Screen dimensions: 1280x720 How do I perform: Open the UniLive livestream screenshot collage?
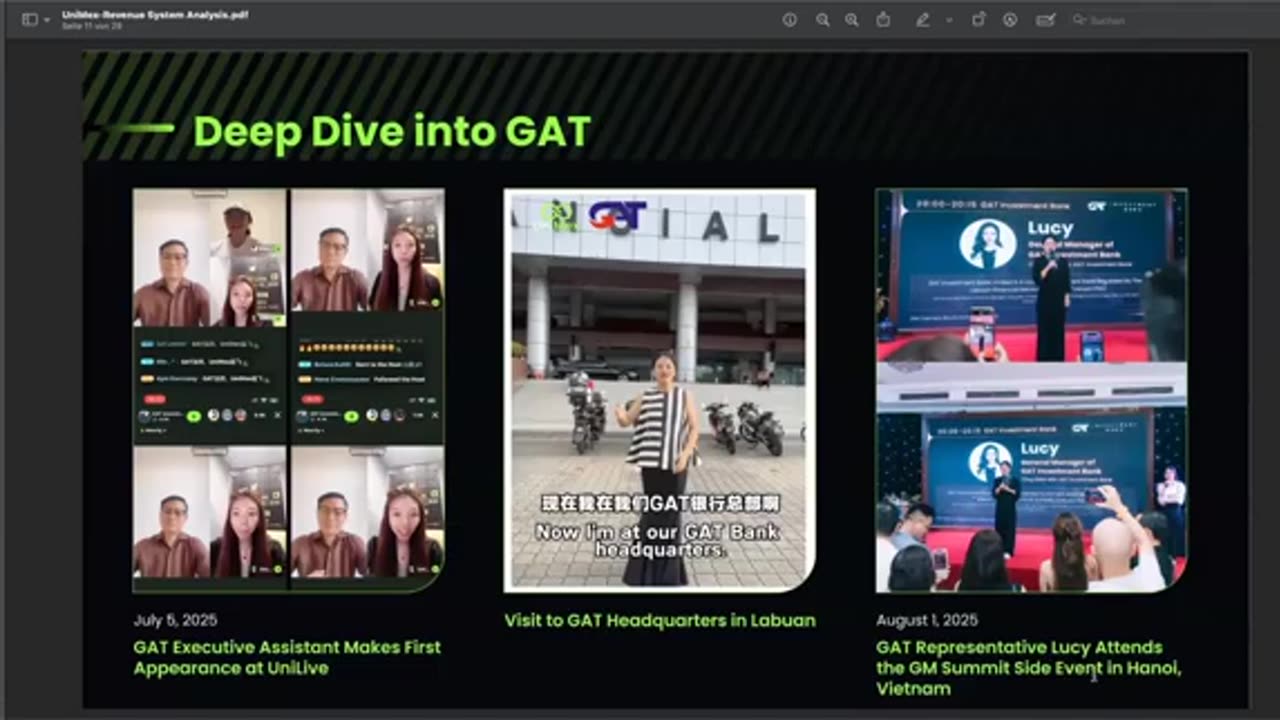tap(289, 390)
